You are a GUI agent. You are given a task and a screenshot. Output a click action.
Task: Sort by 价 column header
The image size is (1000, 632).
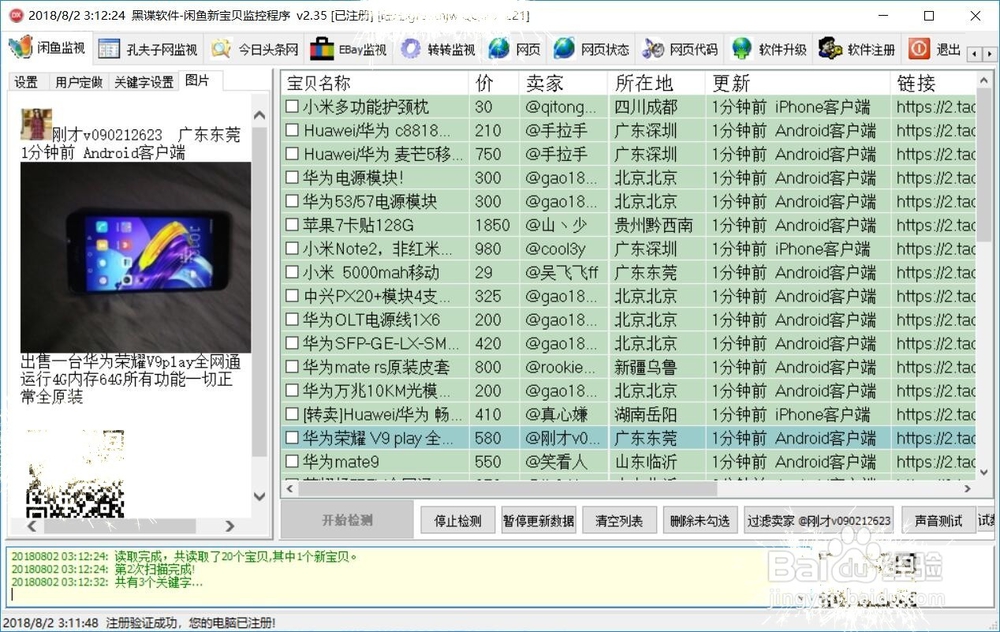pos(494,83)
